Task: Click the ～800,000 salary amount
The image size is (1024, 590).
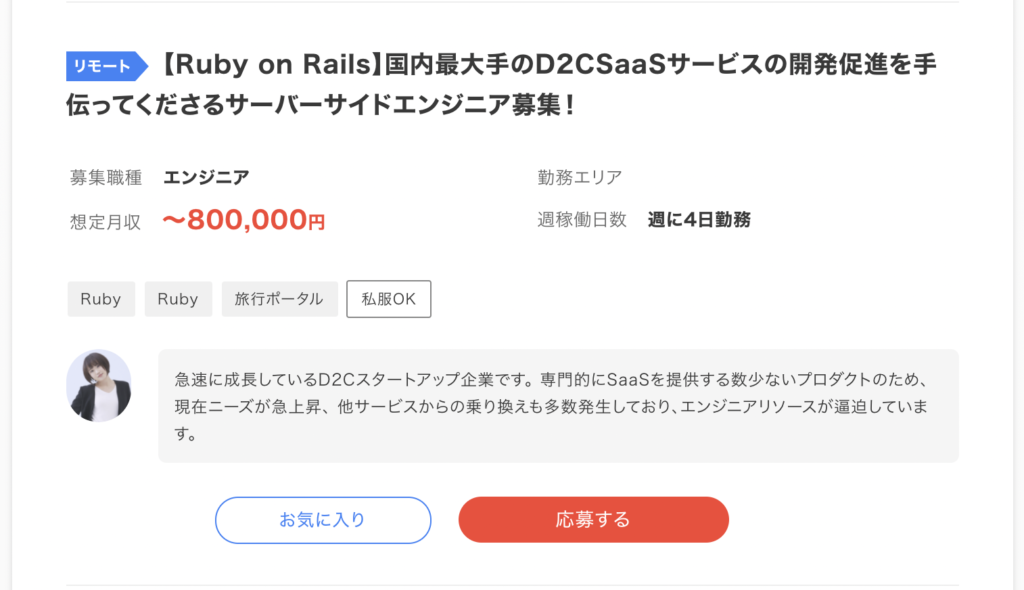Action: tap(234, 220)
